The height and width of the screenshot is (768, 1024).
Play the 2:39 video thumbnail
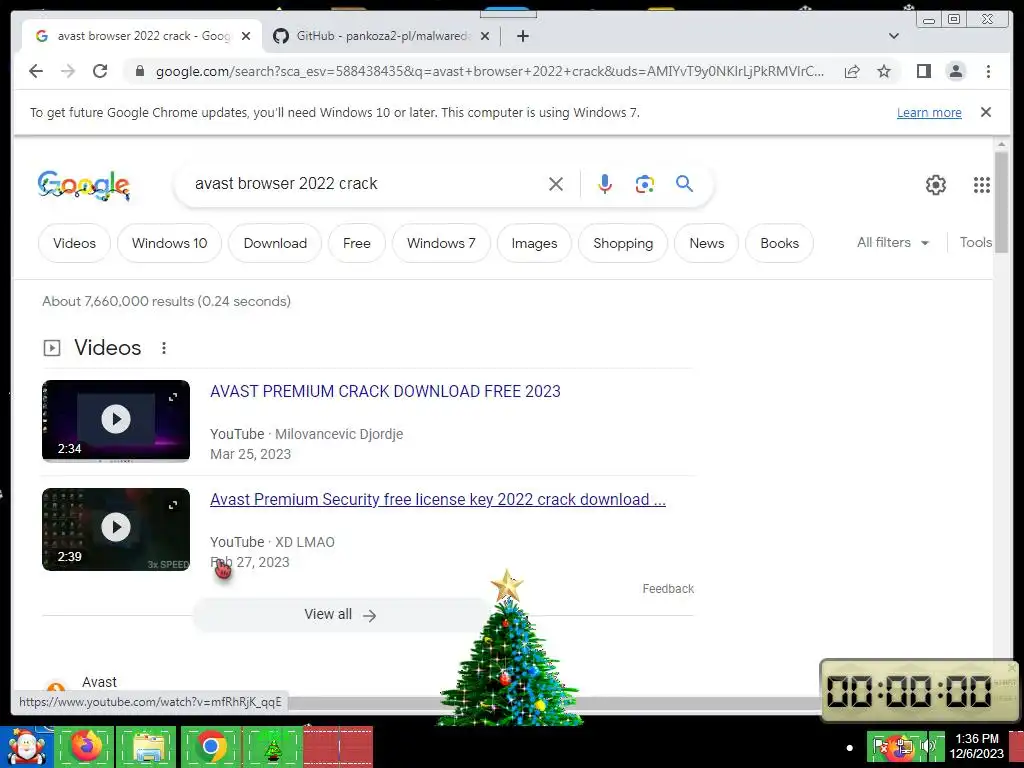116,529
